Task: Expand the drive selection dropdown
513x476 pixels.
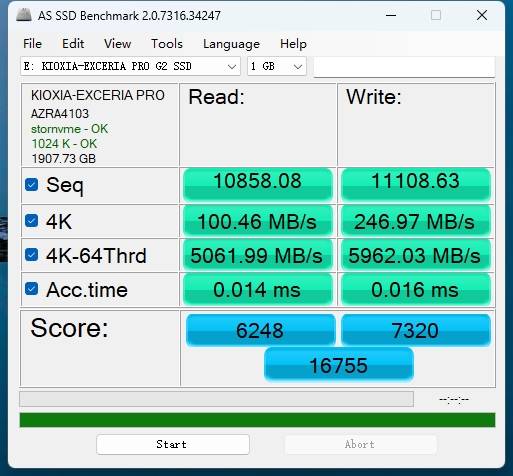Action: point(130,66)
